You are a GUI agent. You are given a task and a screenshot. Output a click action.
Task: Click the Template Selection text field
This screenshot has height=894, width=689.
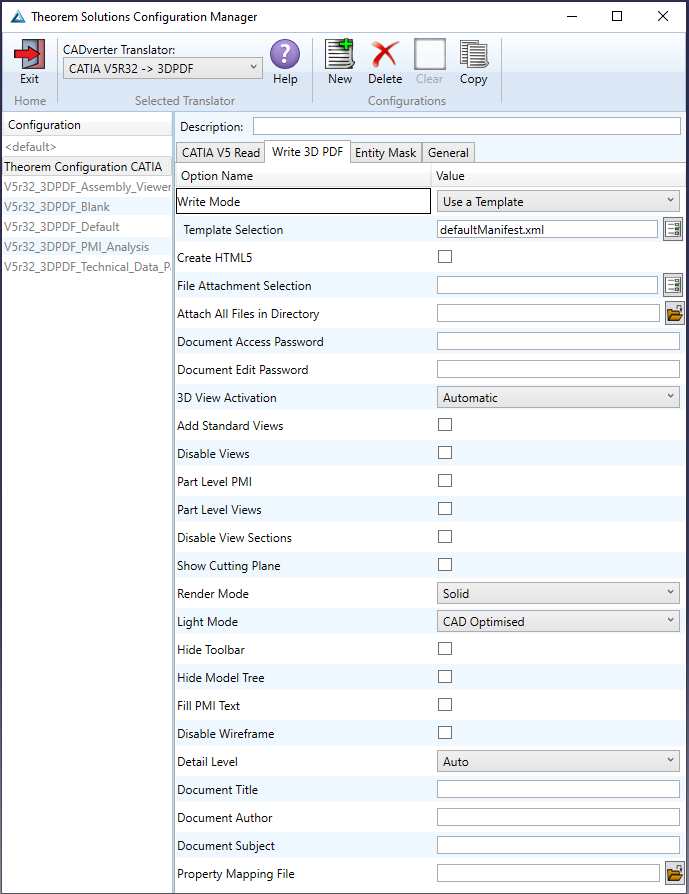click(x=547, y=229)
